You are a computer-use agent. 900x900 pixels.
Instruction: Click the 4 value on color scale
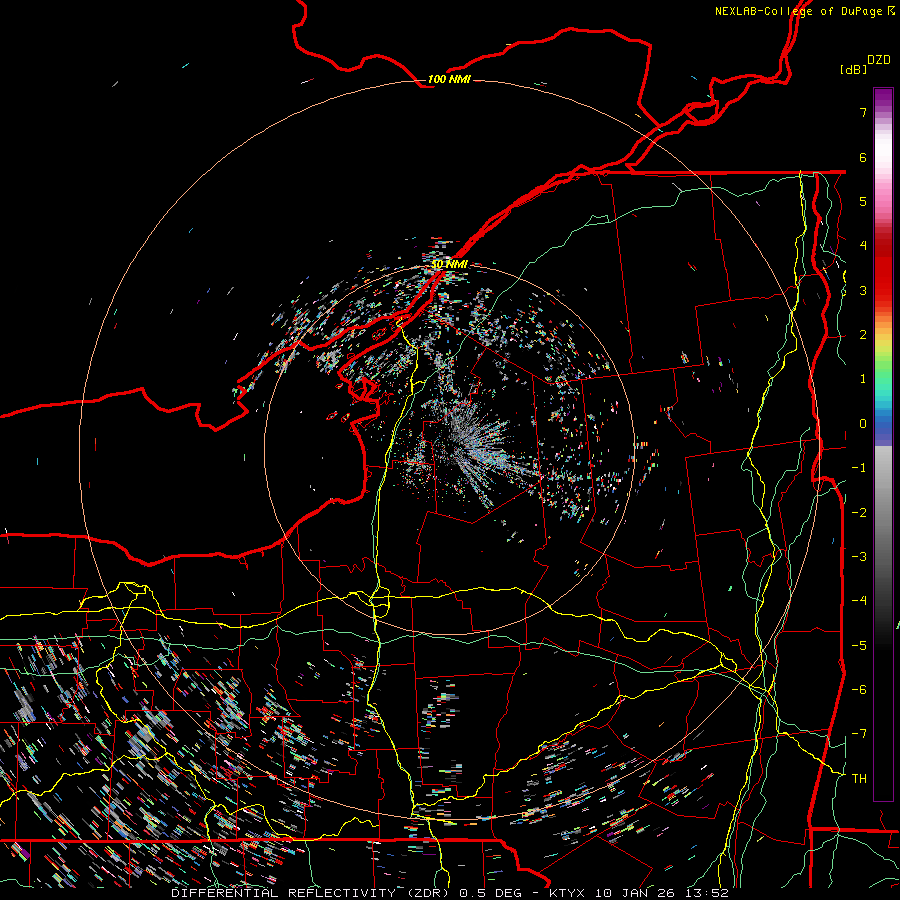[863, 246]
